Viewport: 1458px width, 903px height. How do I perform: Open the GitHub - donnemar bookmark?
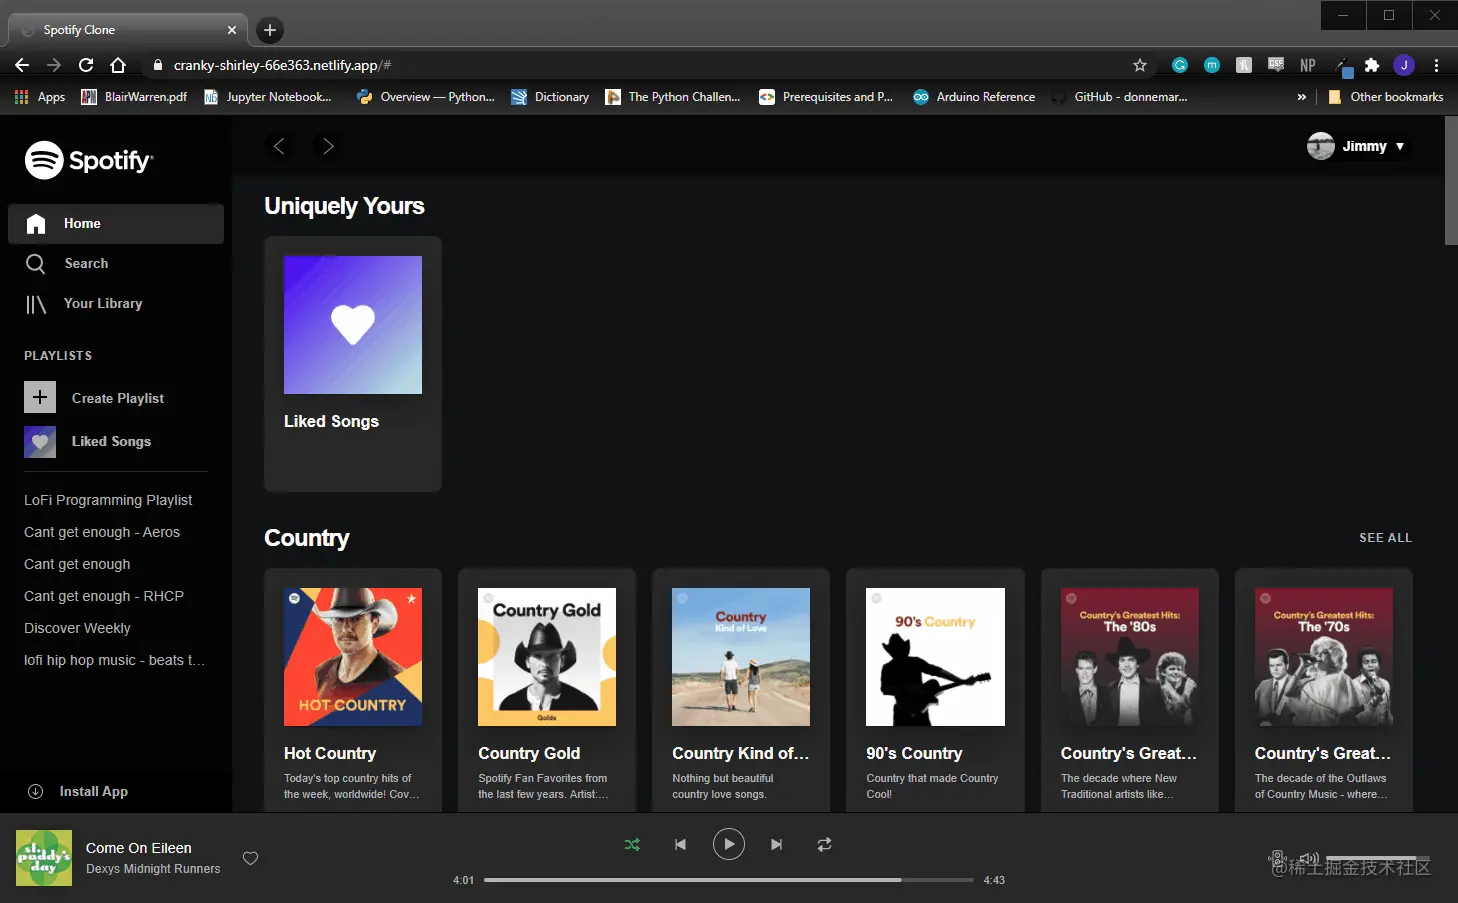(x=1119, y=97)
